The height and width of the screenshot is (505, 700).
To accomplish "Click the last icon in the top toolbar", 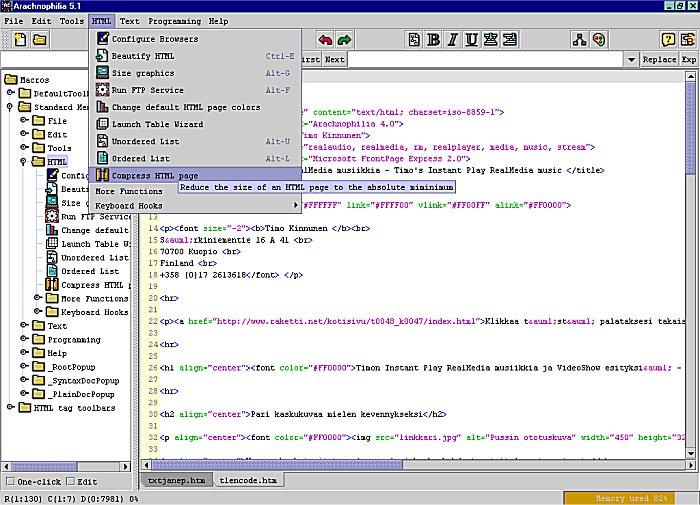I will point(688,40).
